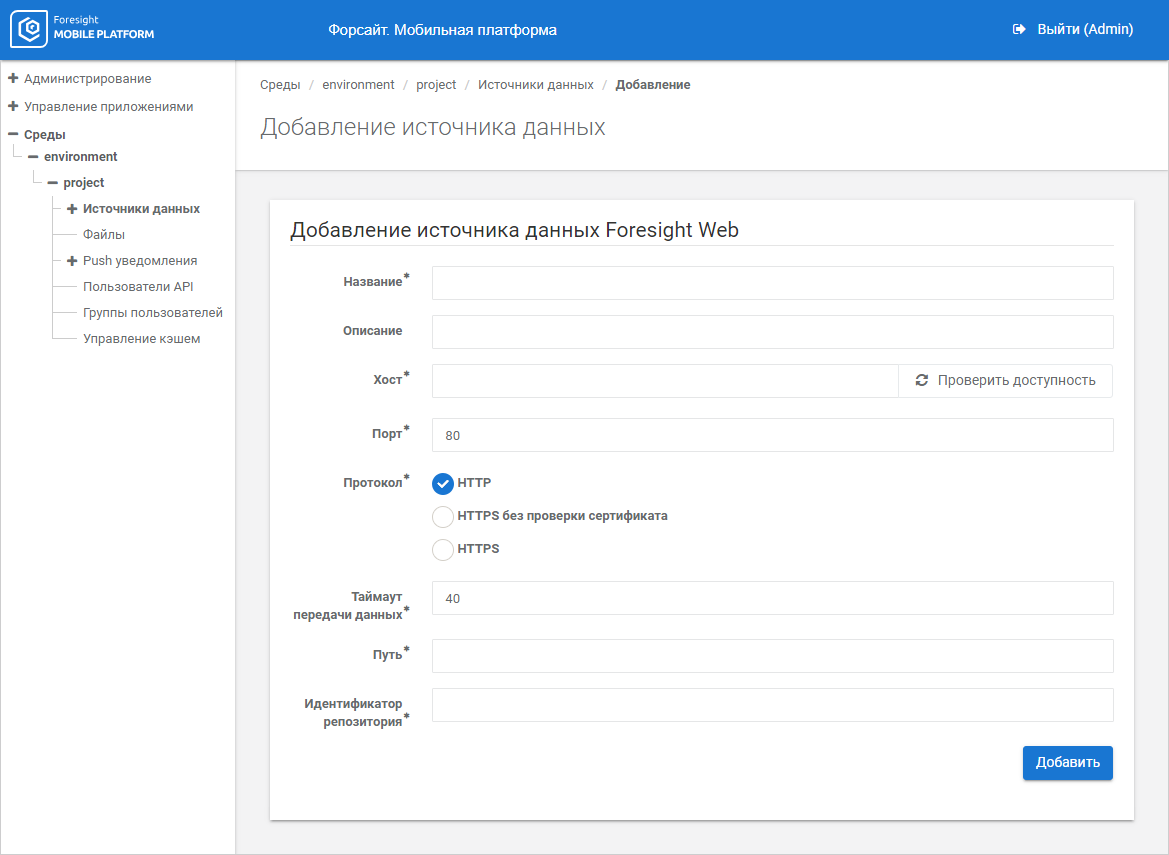1169x855 pixels.
Task: Collapse the Среды tree node
Action: click(13, 134)
